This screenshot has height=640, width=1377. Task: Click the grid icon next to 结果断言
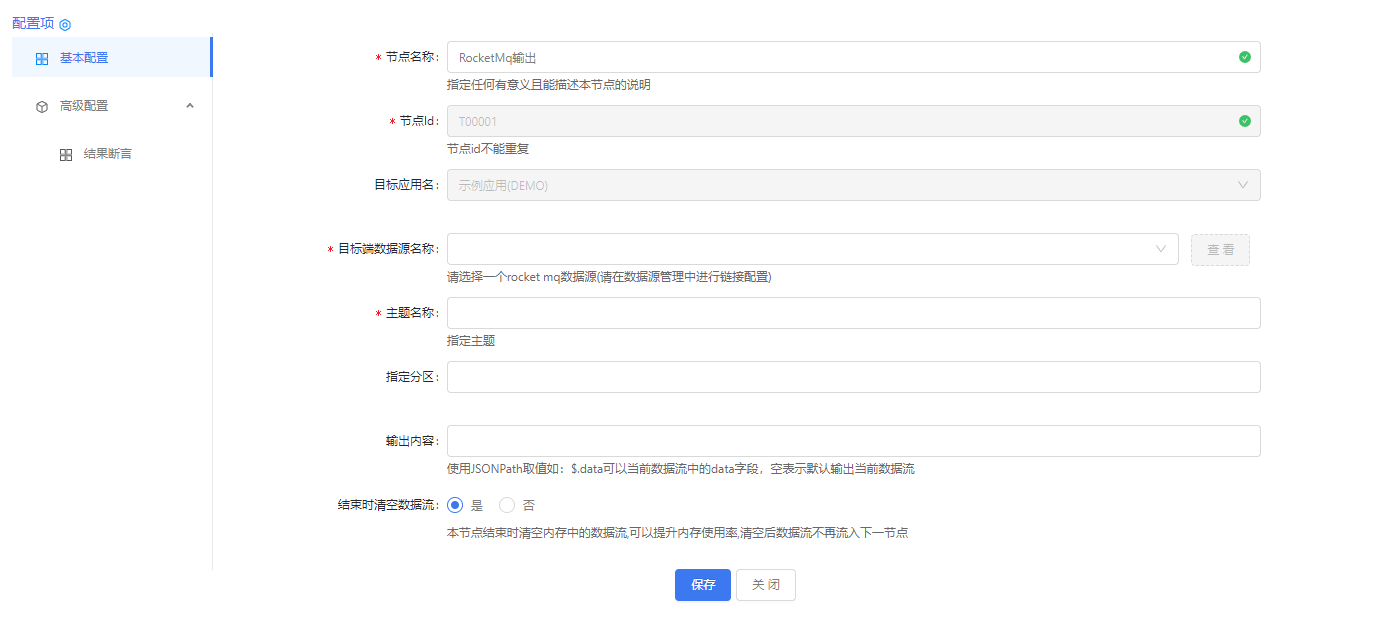coord(66,155)
